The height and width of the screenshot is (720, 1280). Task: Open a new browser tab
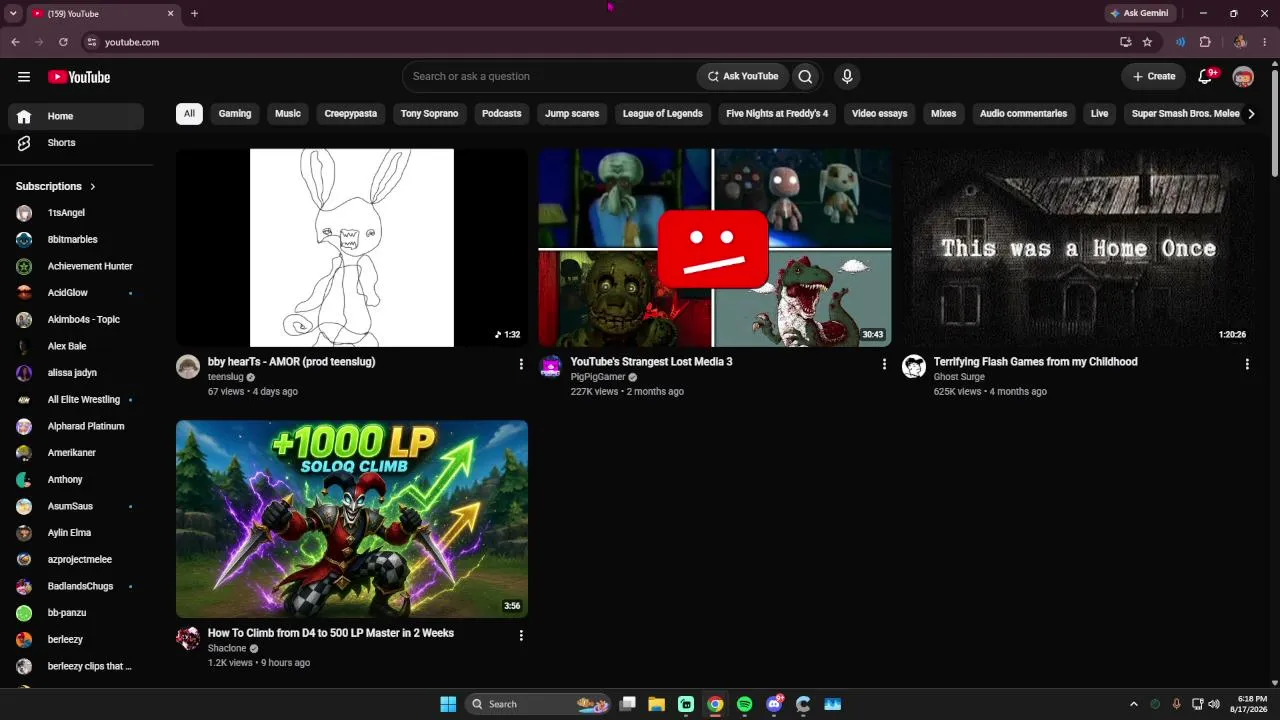coord(194,14)
